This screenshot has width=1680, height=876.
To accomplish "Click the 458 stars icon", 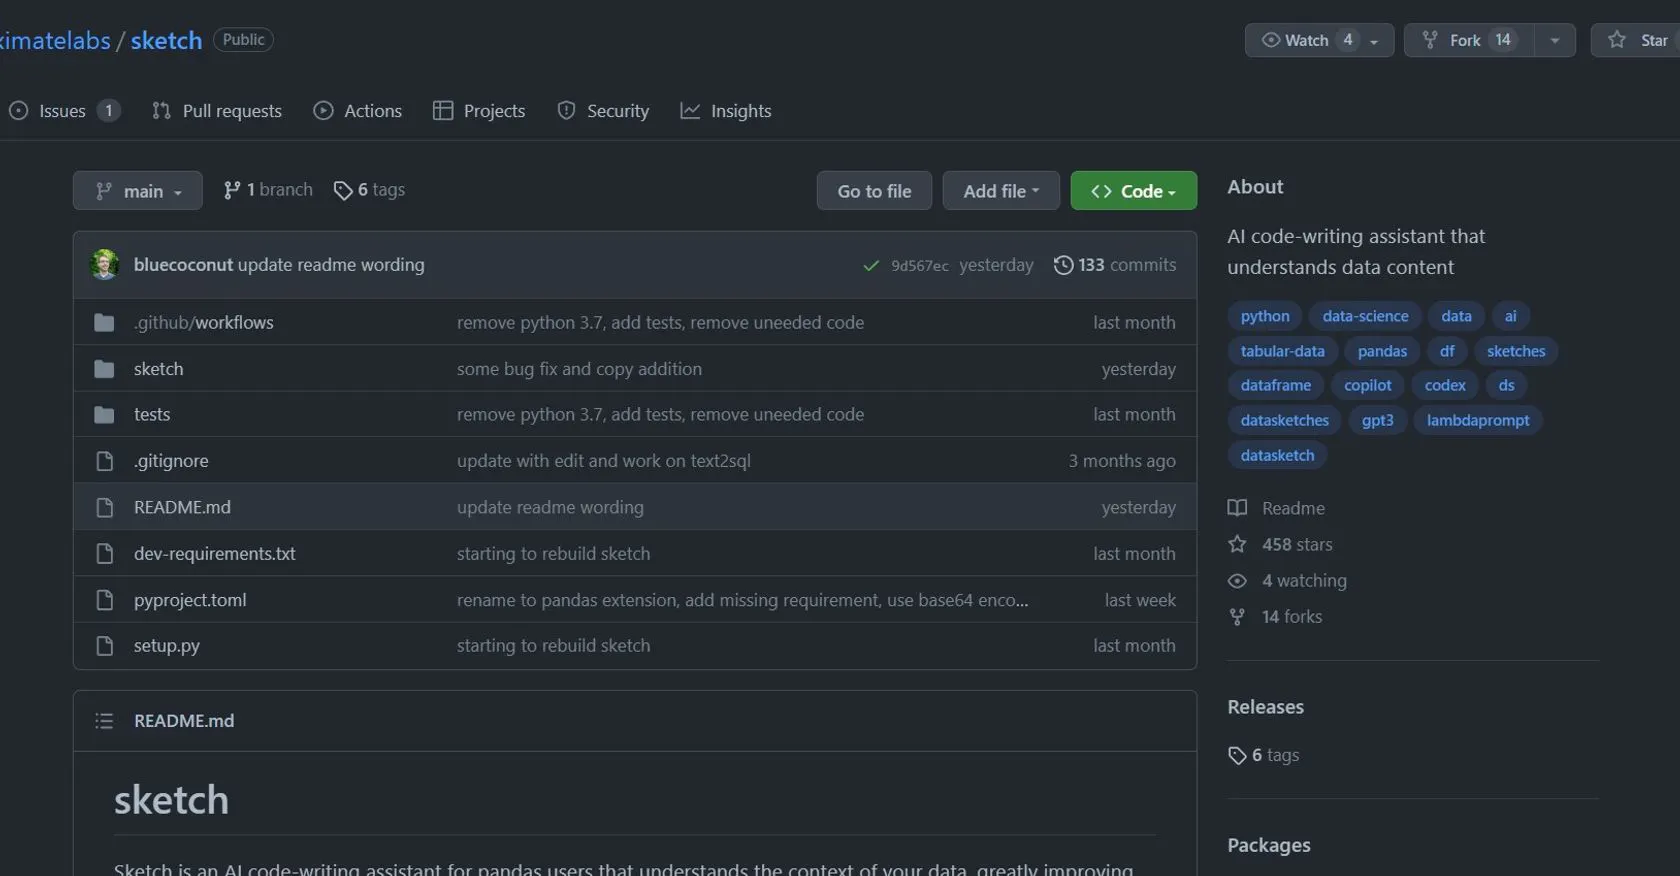I will click(1237, 544).
